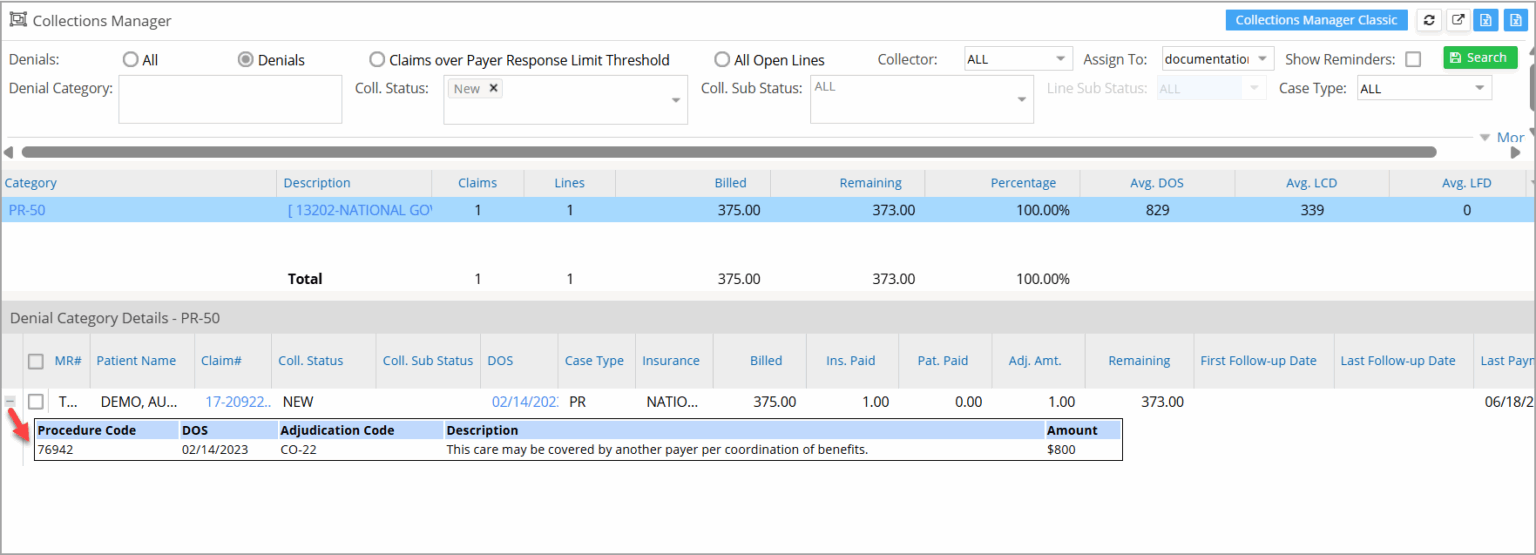Click the green Search button
This screenshot has height=555, width=1536.
pyautogui.click(x=1480, y=58)
